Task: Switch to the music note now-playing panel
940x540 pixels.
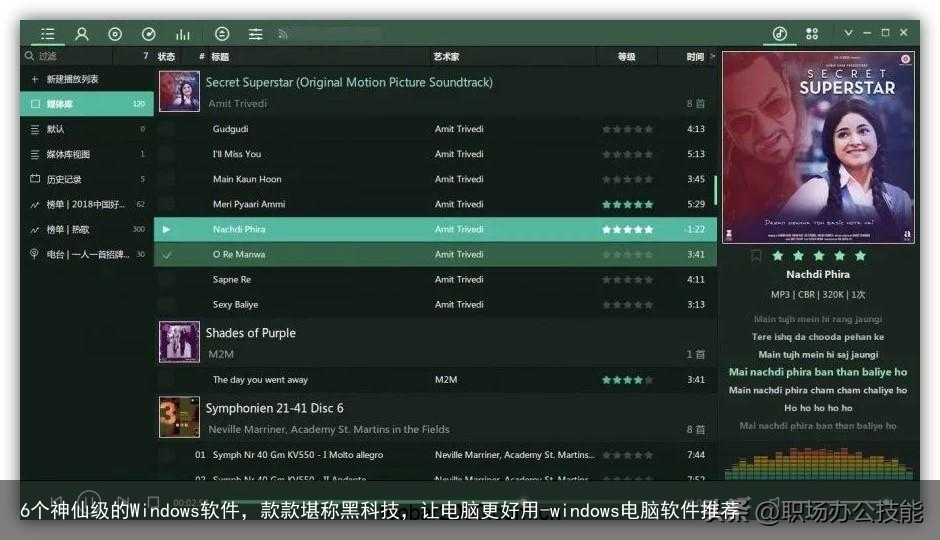Action: [779, 34]
